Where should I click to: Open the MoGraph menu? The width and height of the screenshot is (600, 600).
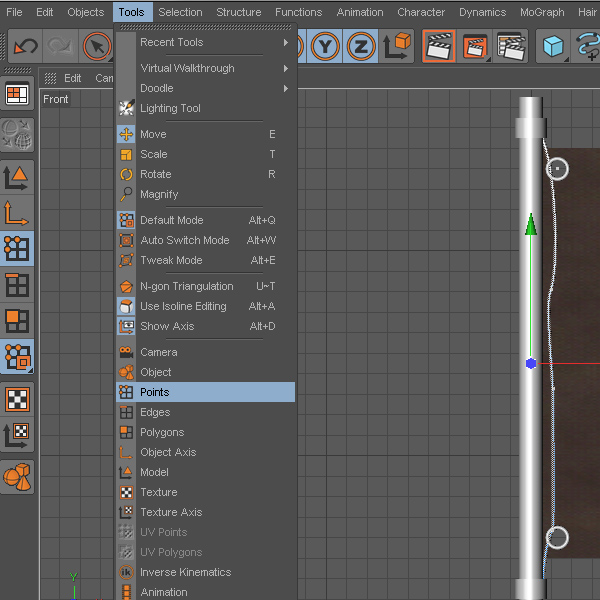542,12
